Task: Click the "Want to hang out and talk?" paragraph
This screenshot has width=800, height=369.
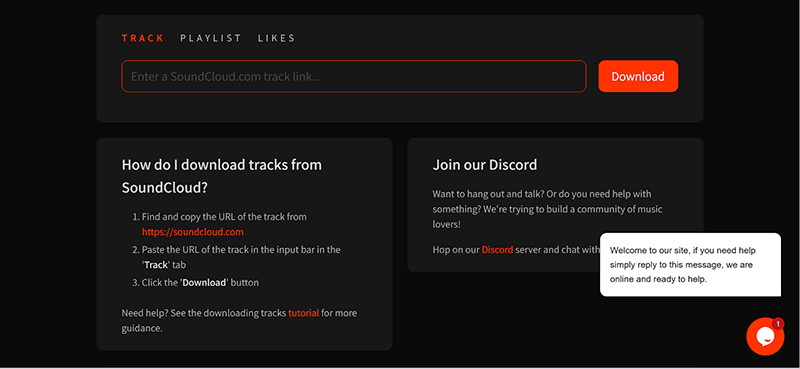Action: [547, 209]
